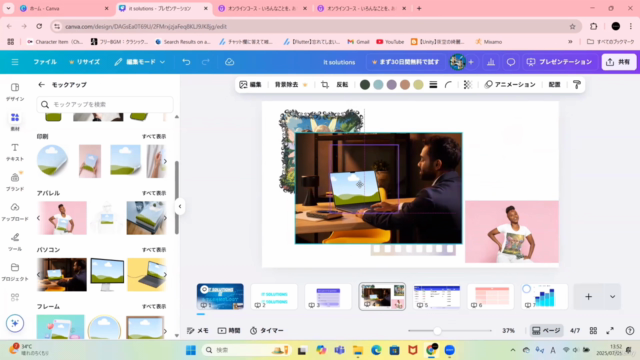This screenshot has width=640, height=360.
Task: Select page 5 table slide thumbnail
Action: click(x=436, y=296)
